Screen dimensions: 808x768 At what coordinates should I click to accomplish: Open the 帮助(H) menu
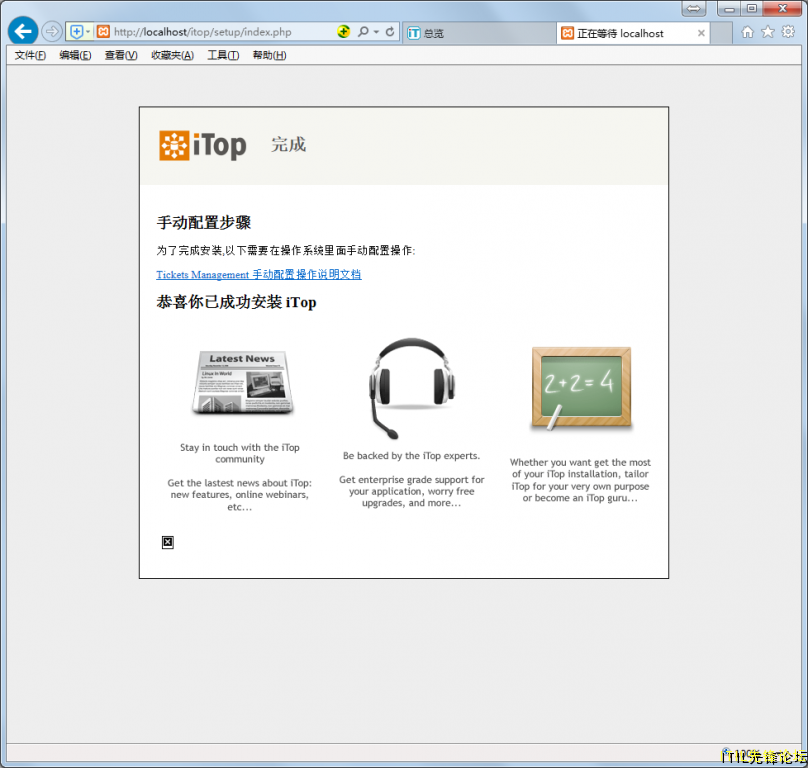269,55
